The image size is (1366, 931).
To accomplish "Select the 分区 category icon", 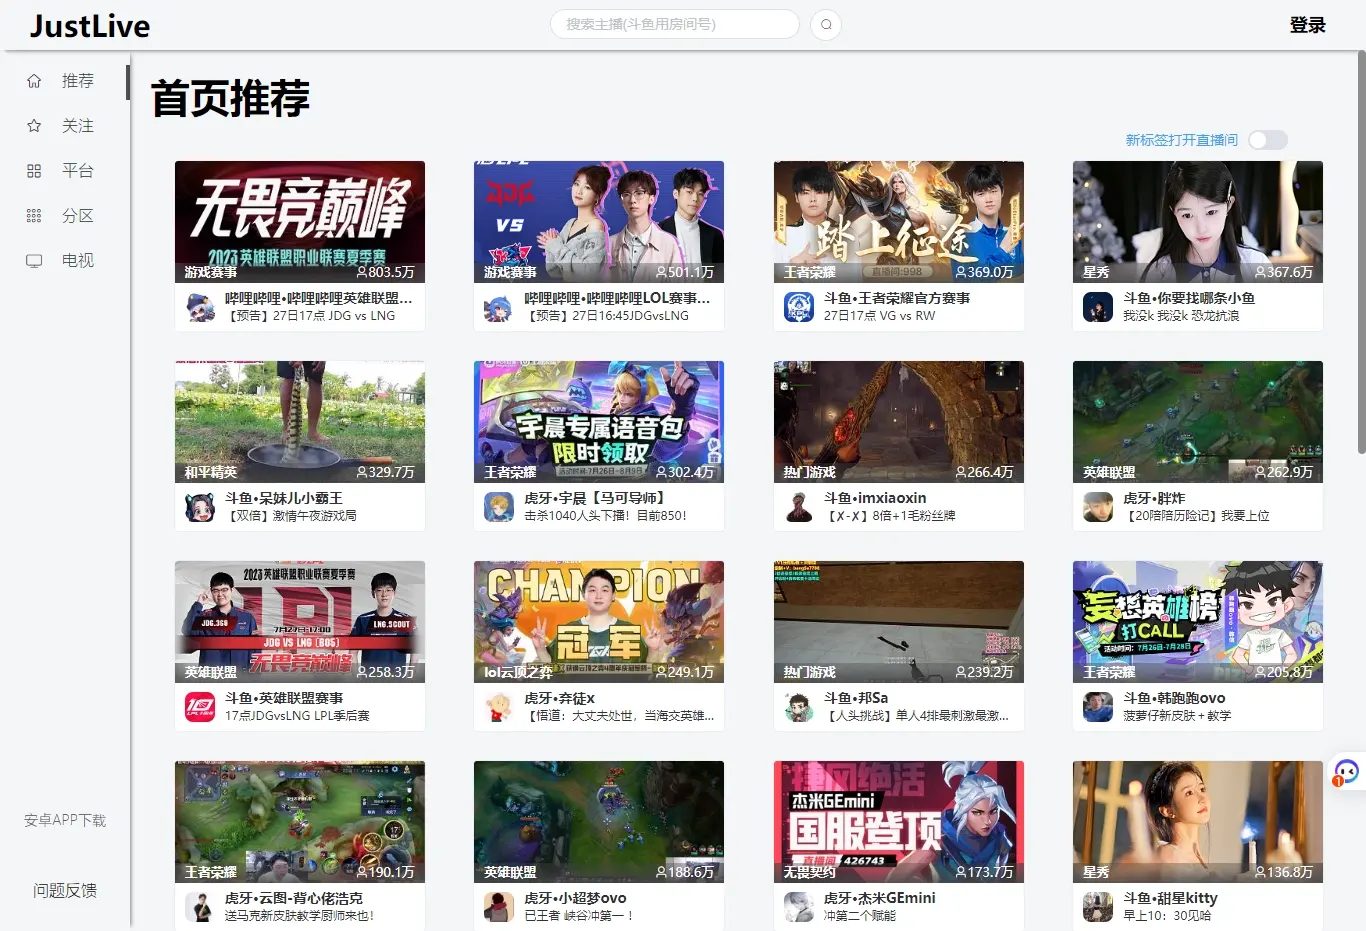I will 33,215.
